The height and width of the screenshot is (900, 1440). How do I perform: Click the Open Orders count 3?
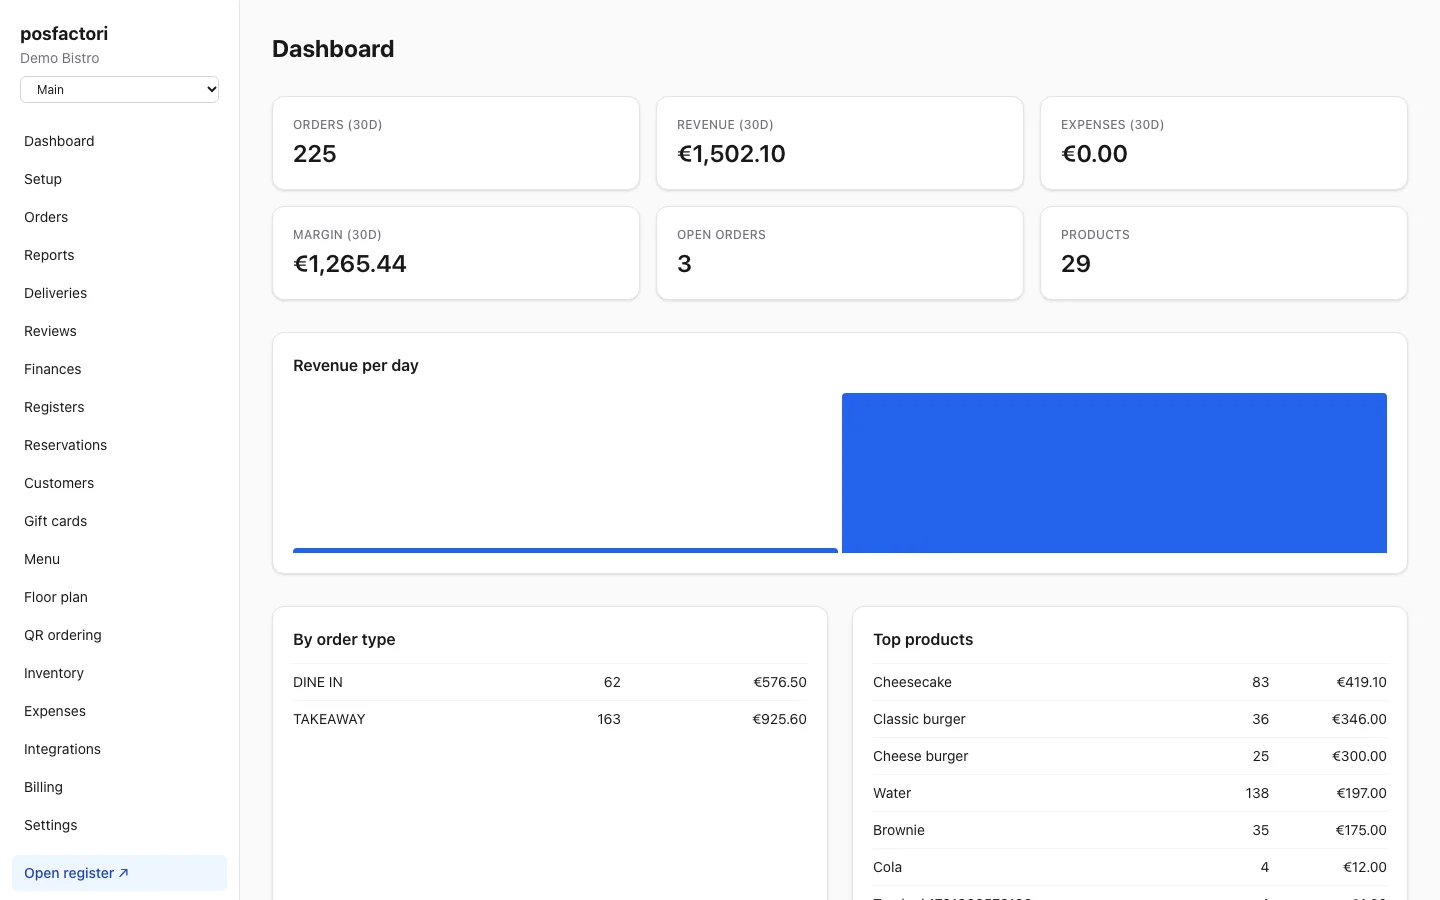point(684,264)
